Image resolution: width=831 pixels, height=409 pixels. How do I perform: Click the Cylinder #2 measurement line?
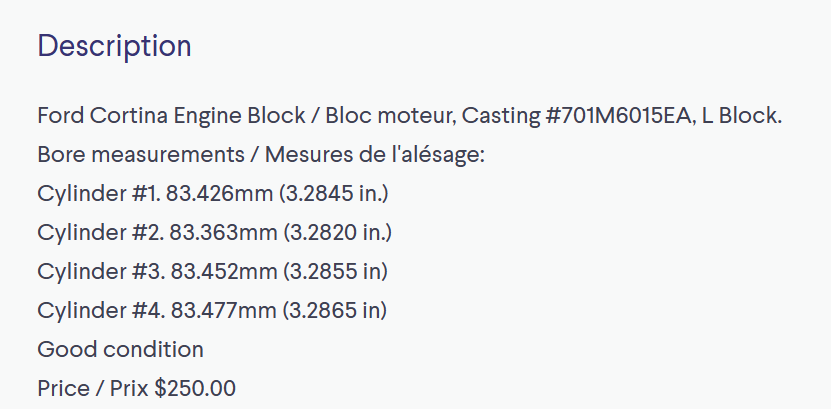tap(215, 233)
